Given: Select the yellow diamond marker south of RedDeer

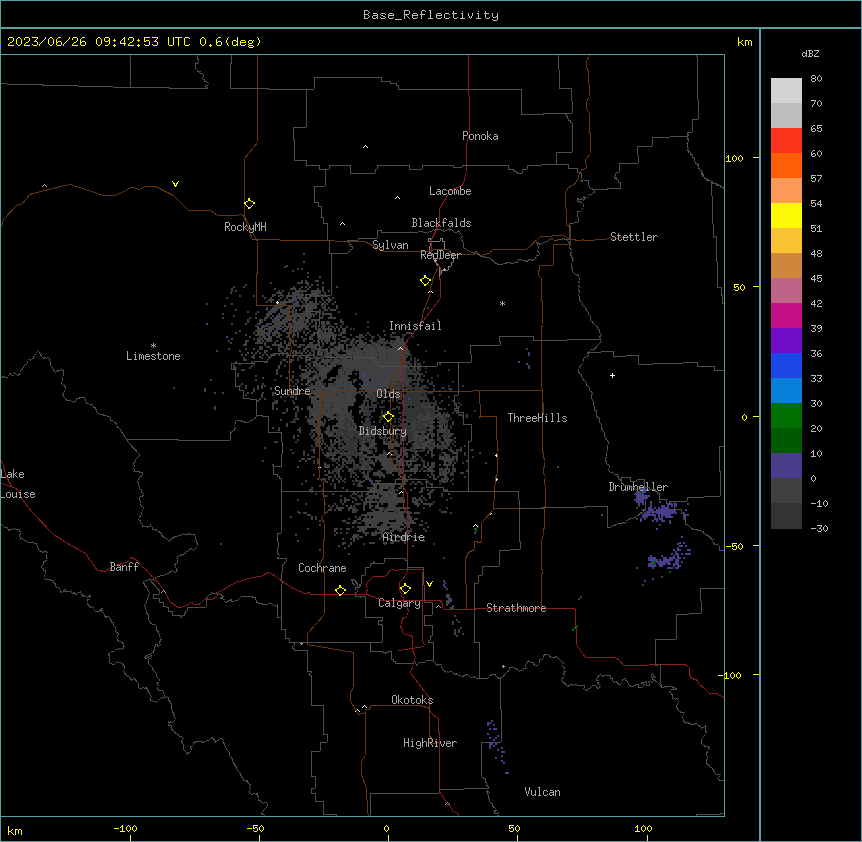Looking at the screenshot, I should coord(426,281).
